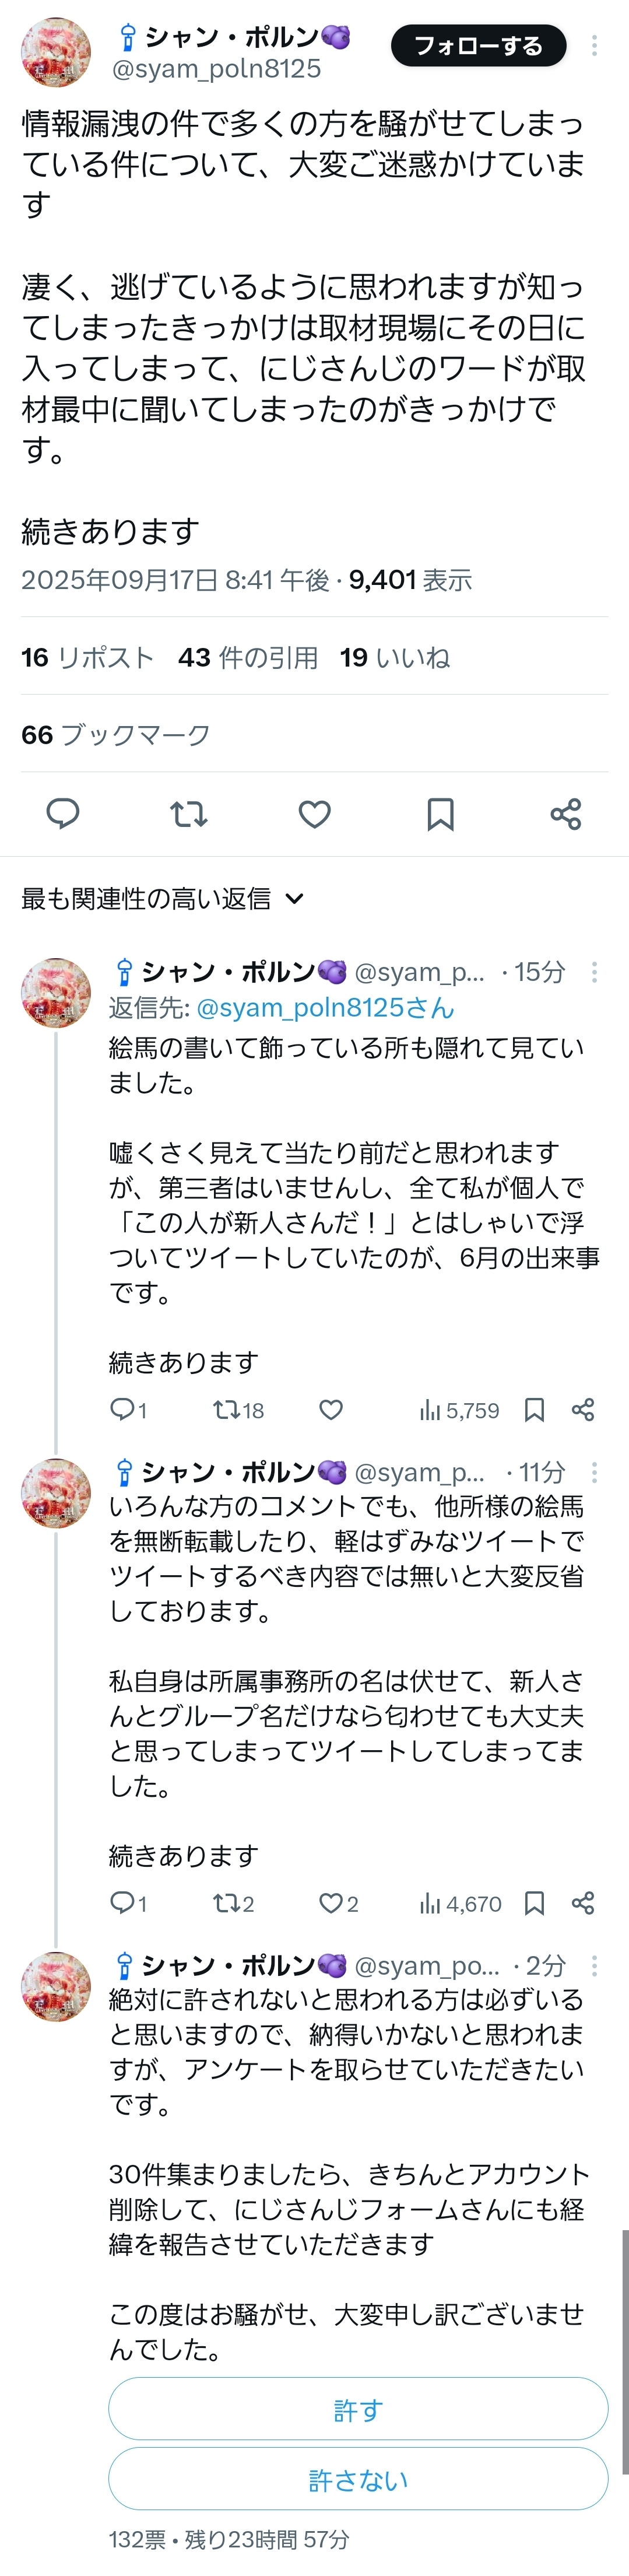The height and width of the screenshot is (2576, 629).
Task: Open the main post's three-dot menu
Action: (x=595, y=46)
